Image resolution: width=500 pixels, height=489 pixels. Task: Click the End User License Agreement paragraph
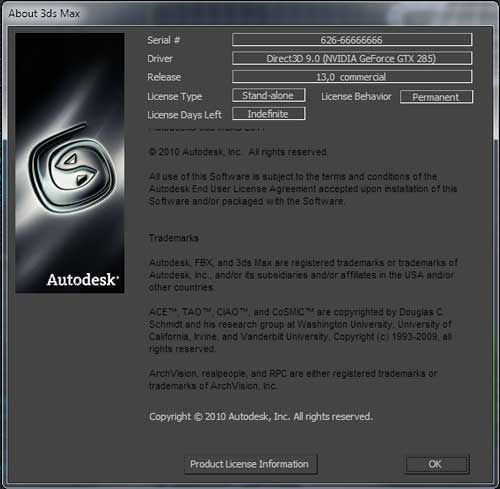(303, 189)
